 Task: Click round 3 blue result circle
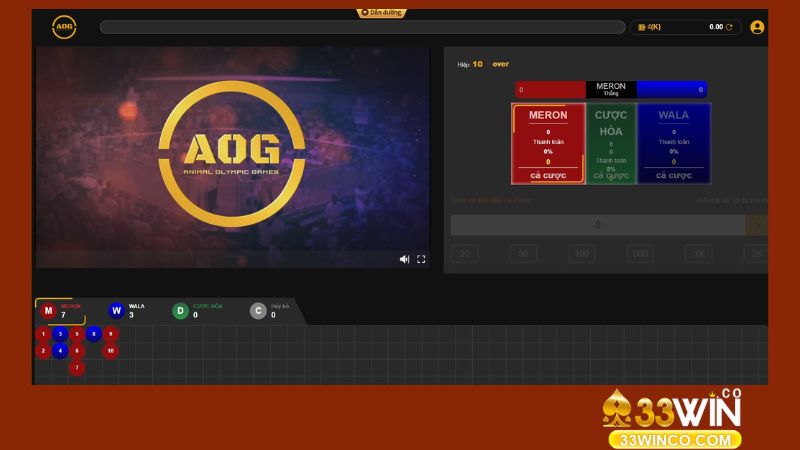click(60, 334)
